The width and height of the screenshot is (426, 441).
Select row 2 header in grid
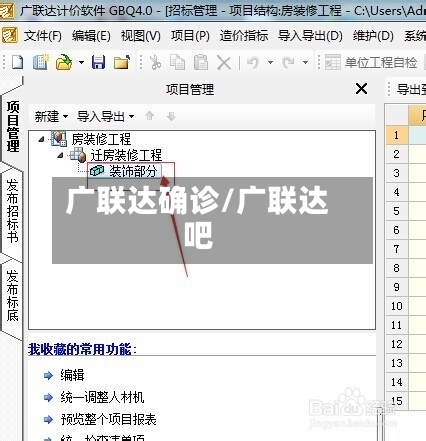point(396,154)
